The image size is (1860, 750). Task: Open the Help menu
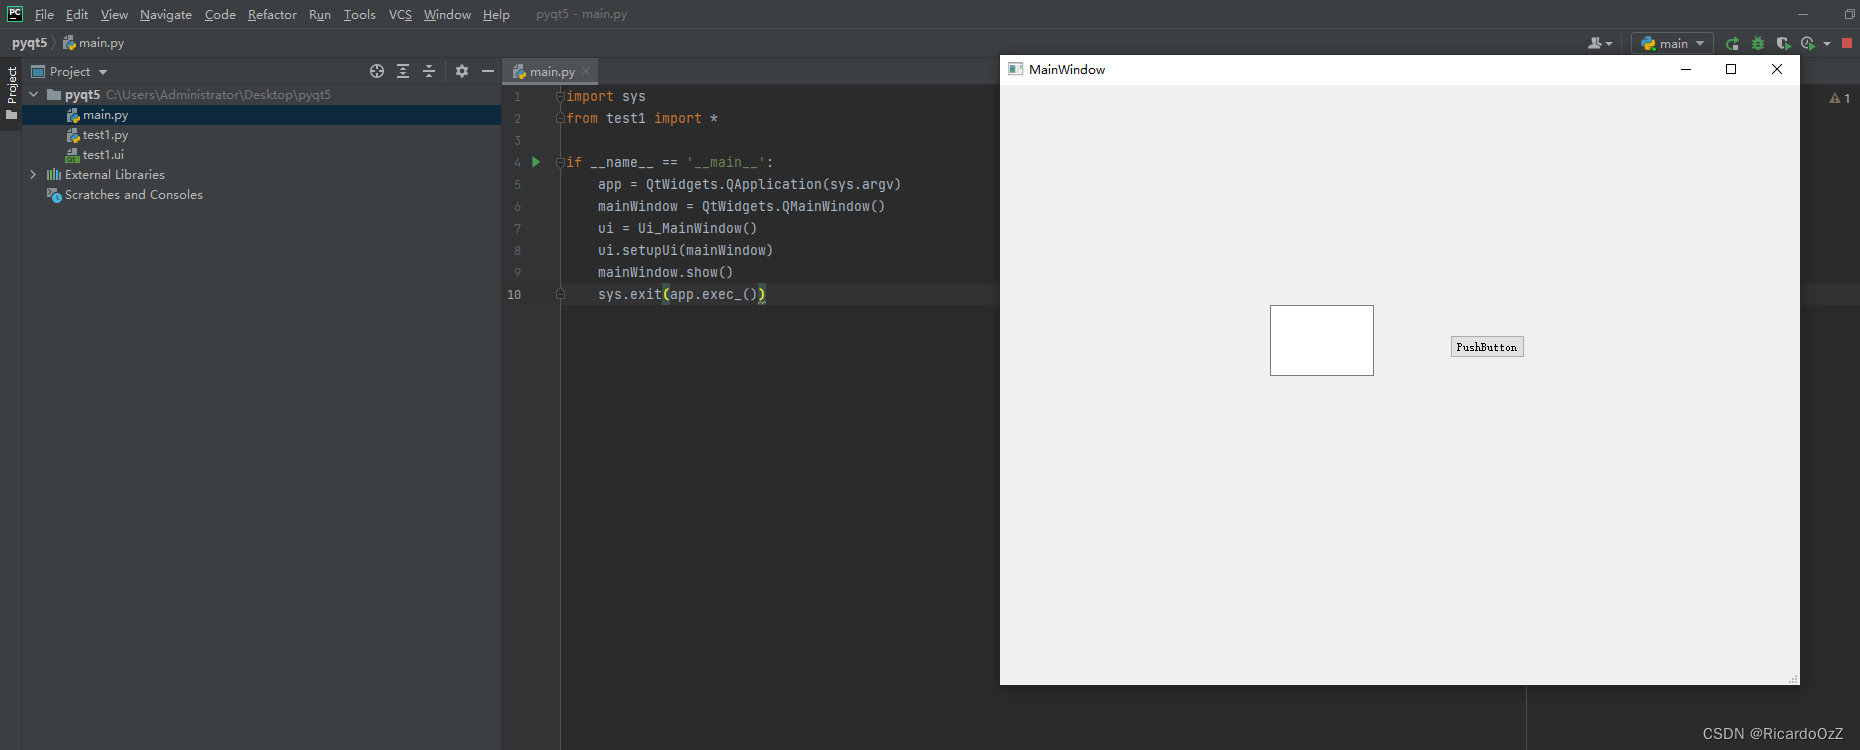[496, 14]
